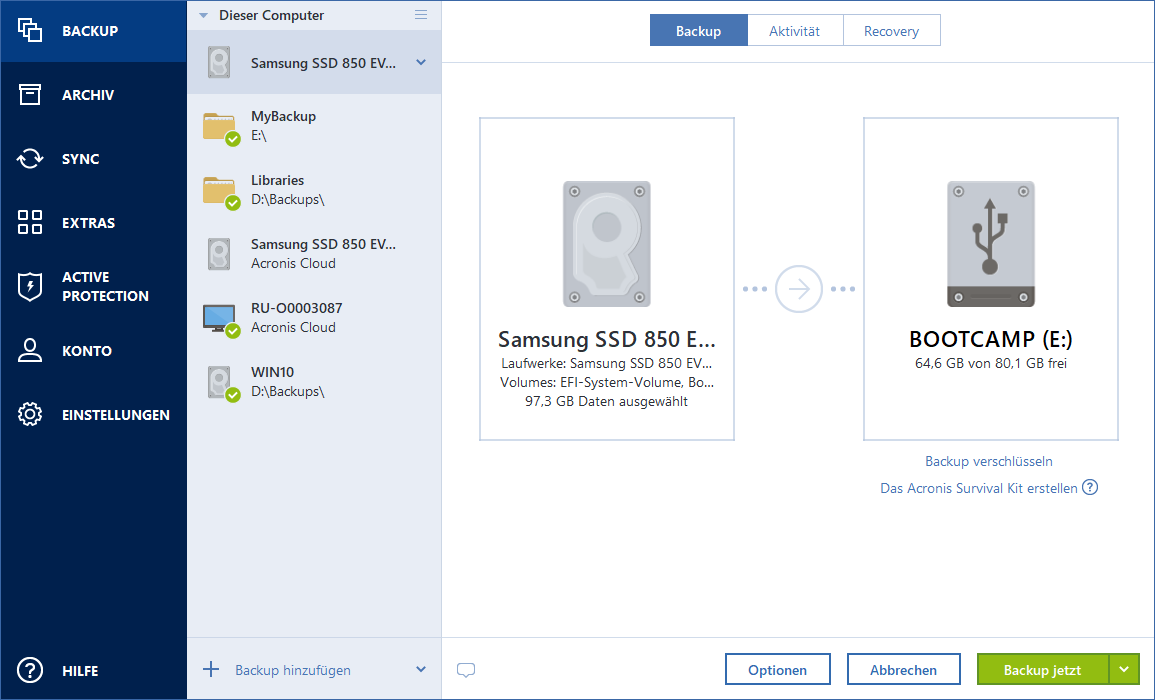Screen dimensions: 1155x700
Task: Open the Archiv section icon
Action: 30,95
